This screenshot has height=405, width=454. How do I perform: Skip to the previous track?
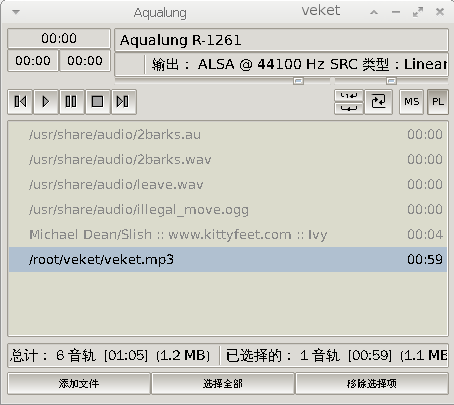tap(20, 102)
